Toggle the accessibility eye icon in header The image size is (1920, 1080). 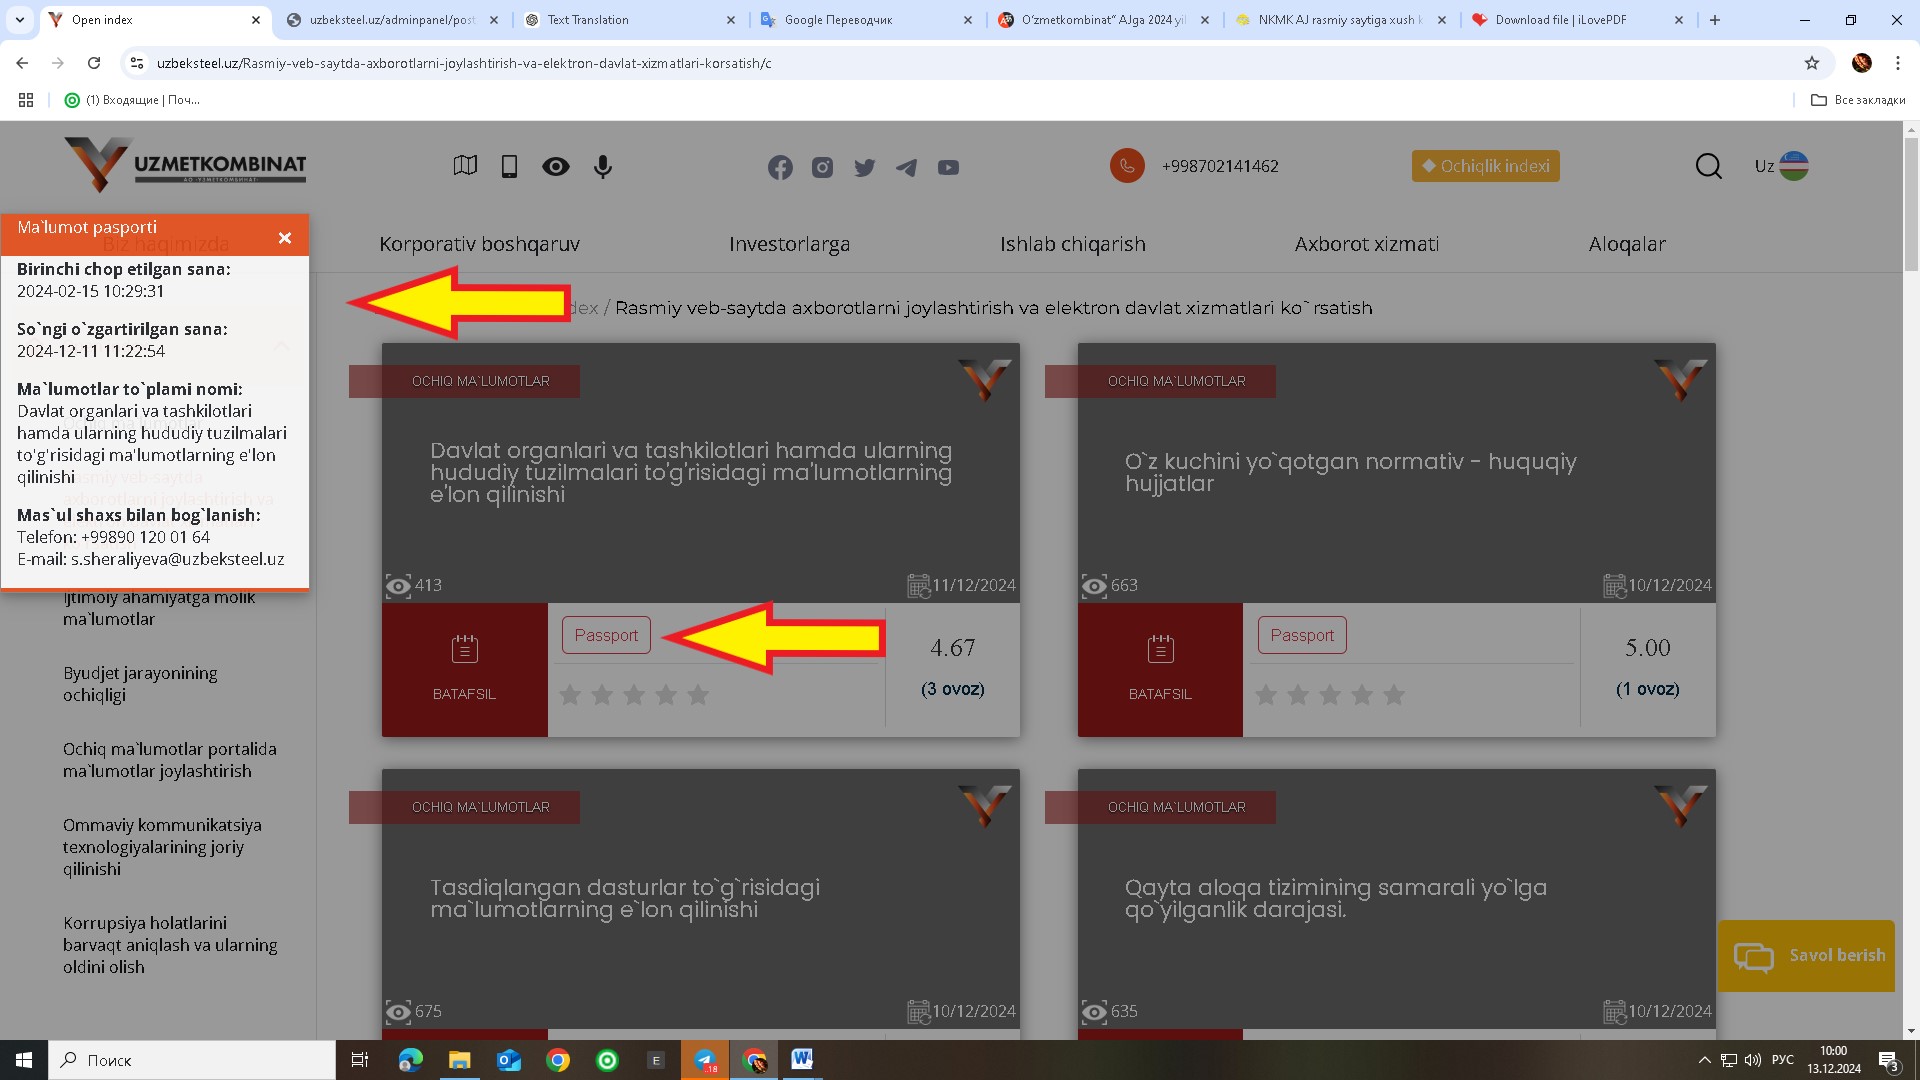(x=556, y=166)
